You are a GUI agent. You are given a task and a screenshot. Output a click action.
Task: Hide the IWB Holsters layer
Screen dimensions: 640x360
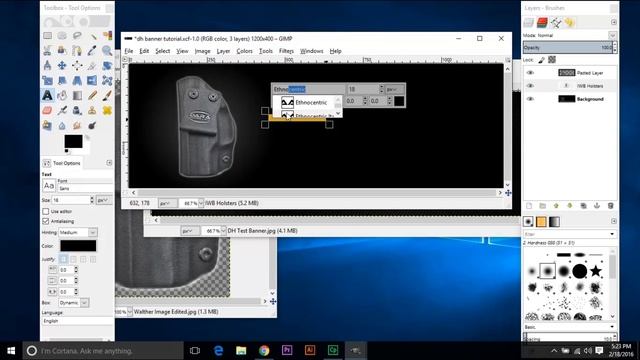point(530,86)
